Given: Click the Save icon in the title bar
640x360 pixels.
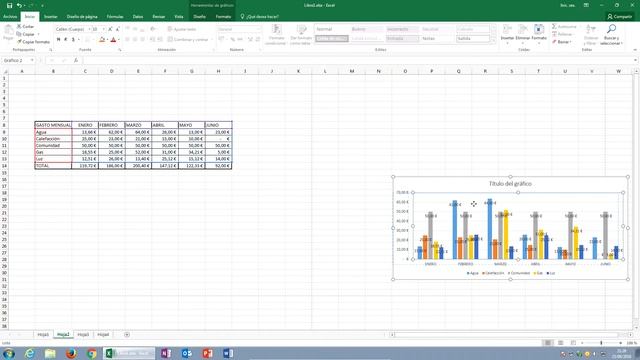Looking at the screenshot, I should pos(9,5).
